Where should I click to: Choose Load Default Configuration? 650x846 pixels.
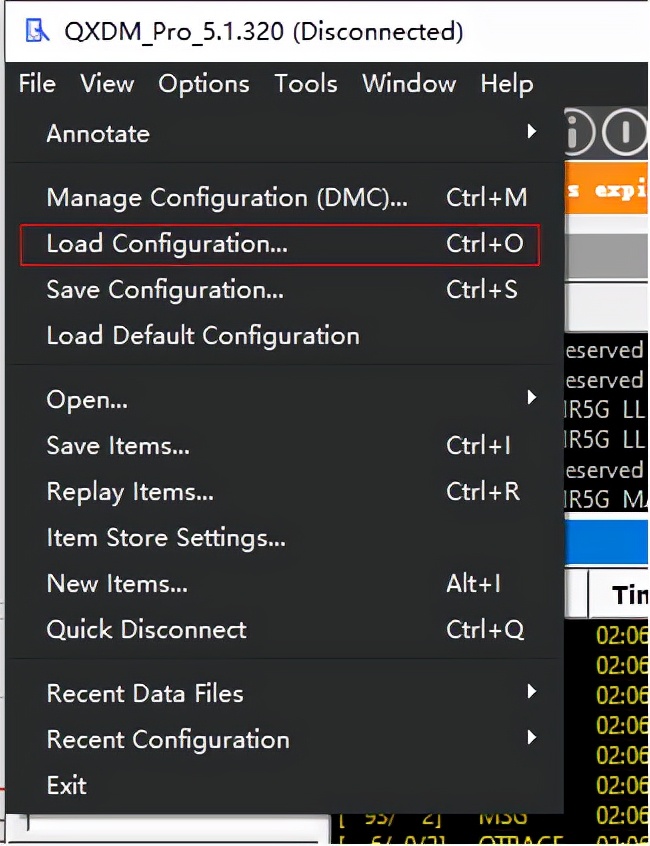[x=202, y=336]
